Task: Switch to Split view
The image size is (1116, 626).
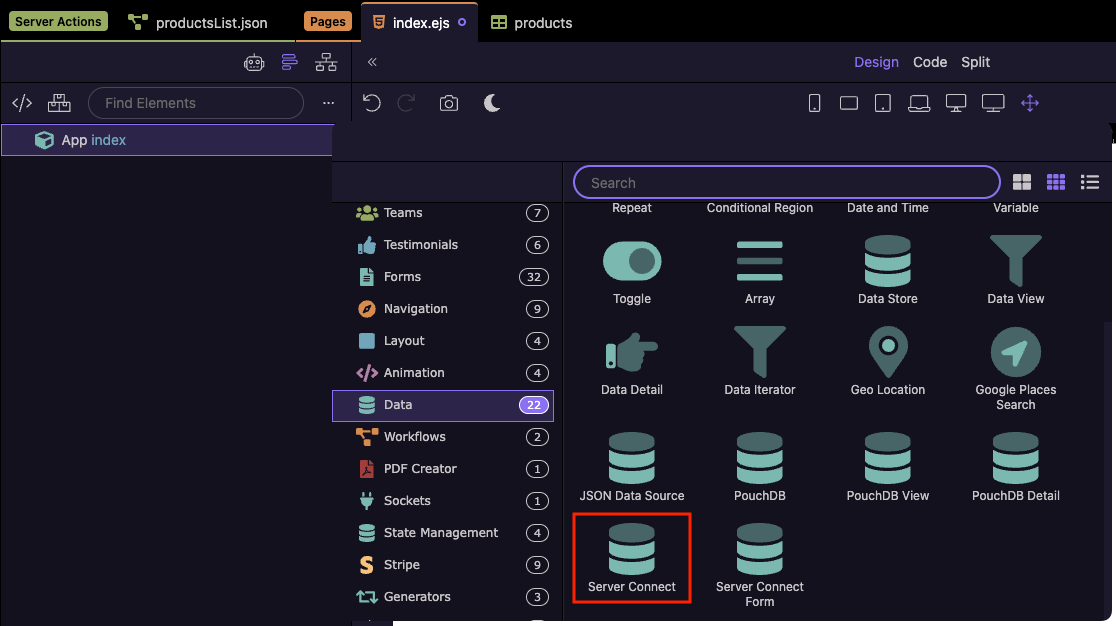Action: coord(976,62)
